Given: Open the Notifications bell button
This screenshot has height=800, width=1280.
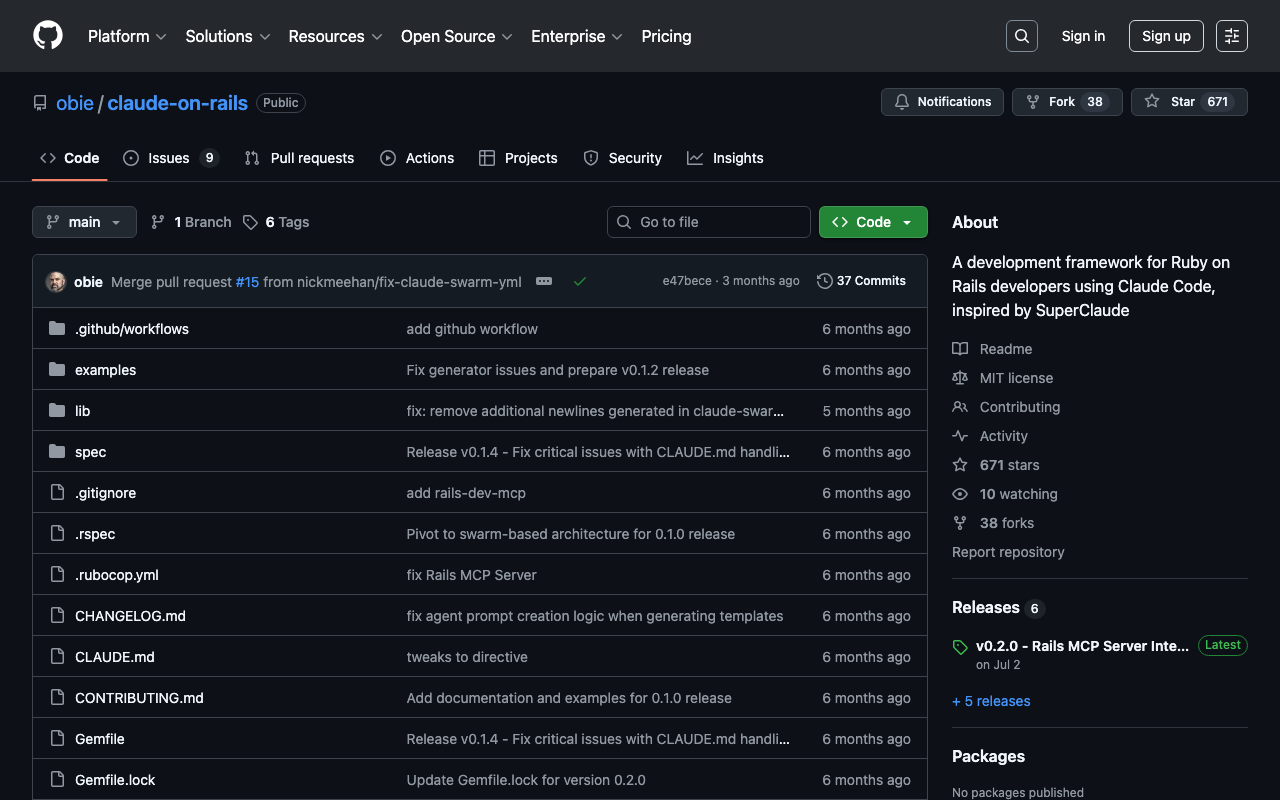Looking at the screenshot, I should click(942, 102).
